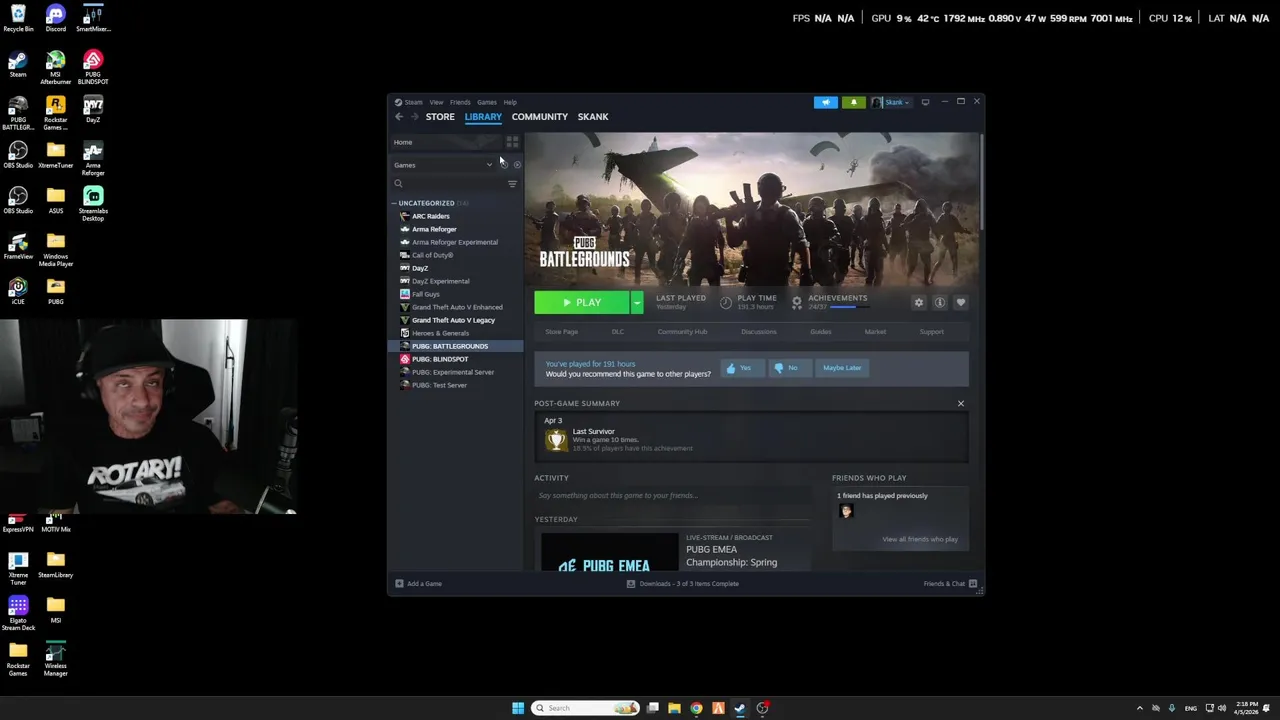
Task: Toggle ready-to-play filter icon
Action: tap(517, 165)
